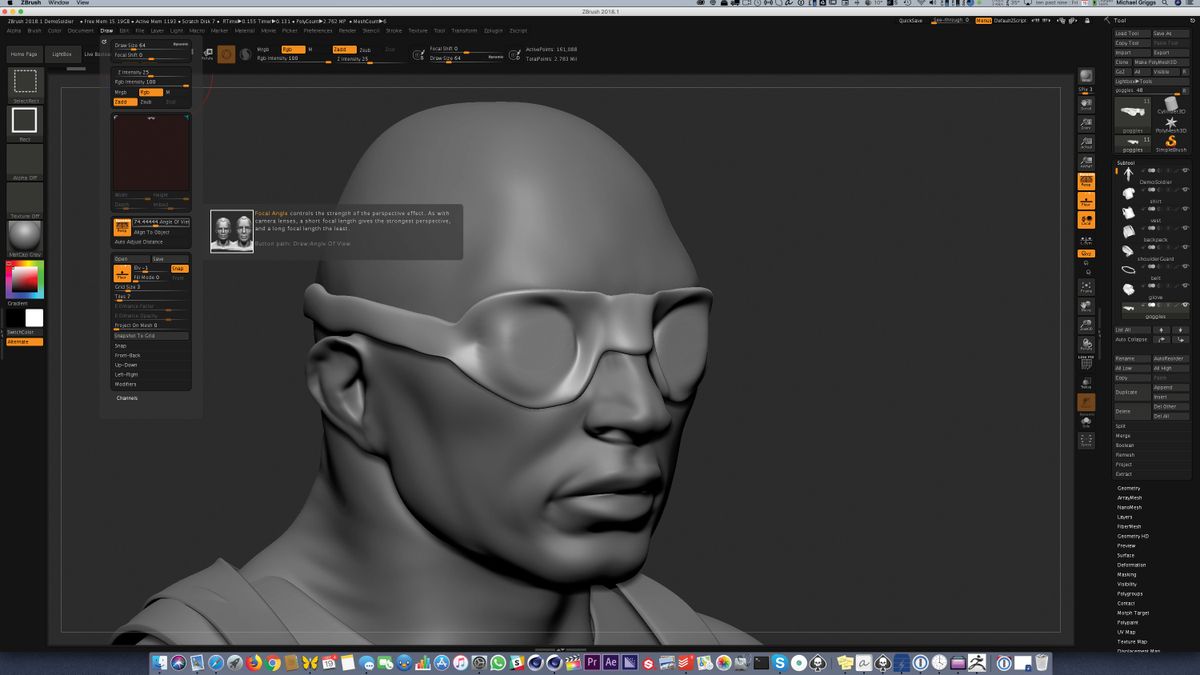Toggle Snap button in floor settings
Screen dimensions: 1200x675
[x=178, y=268]
